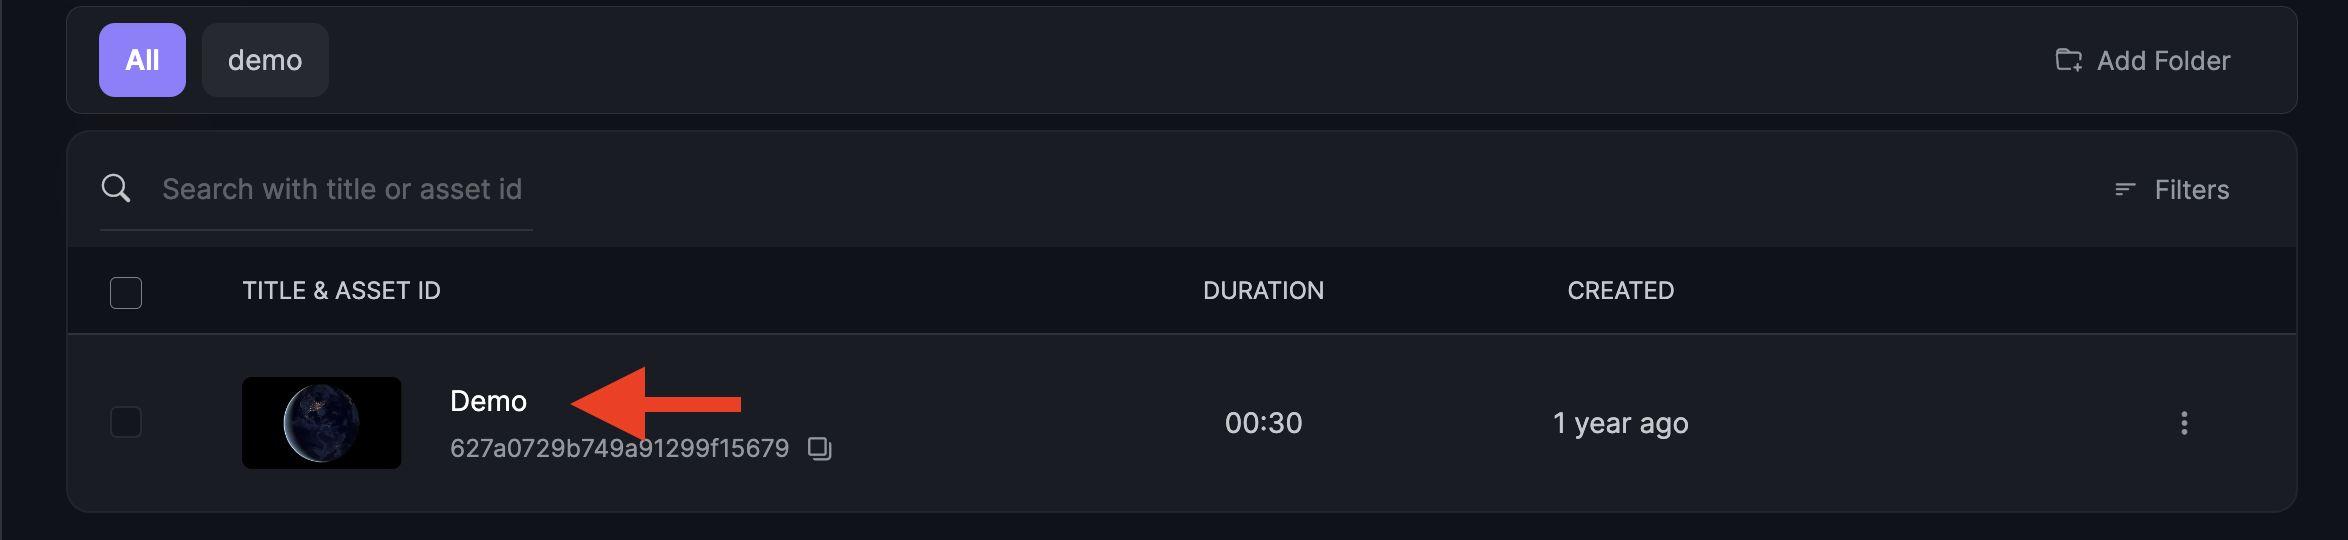Viewport: 2348px width, 540px height.
Task: Click the 00:30 duration value
Action: tap(1263, 423)
